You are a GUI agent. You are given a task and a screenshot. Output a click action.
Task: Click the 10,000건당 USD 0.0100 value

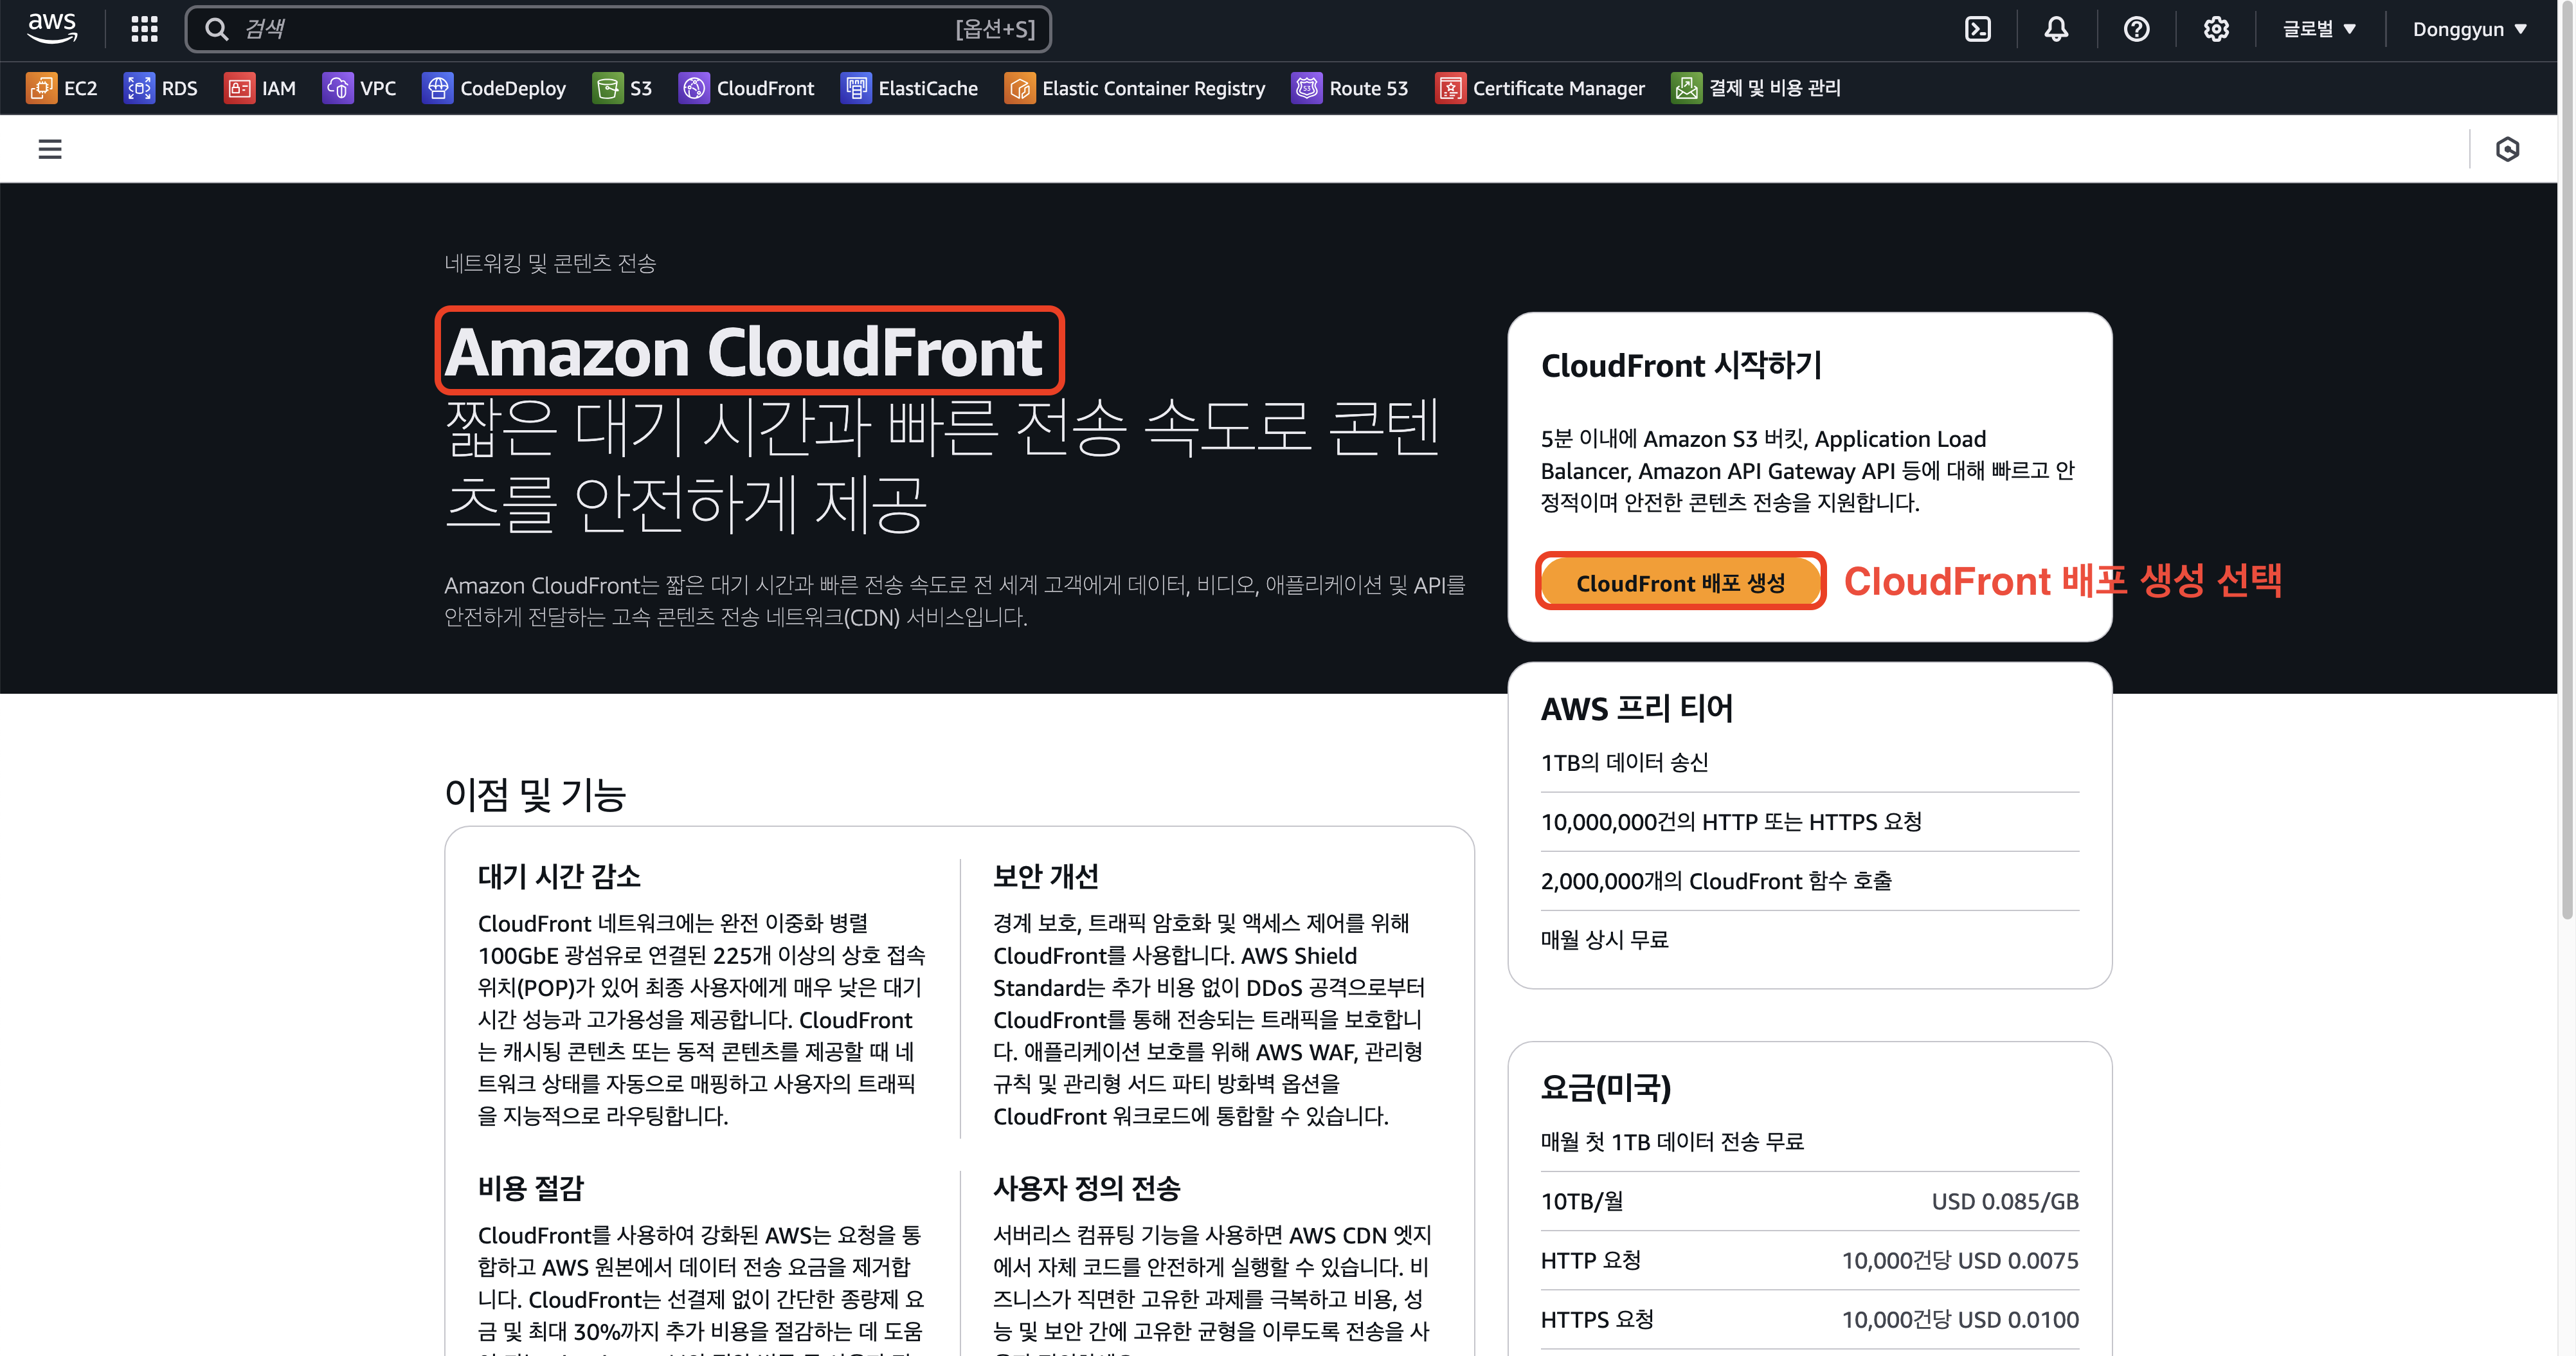pos(1960,1319)
